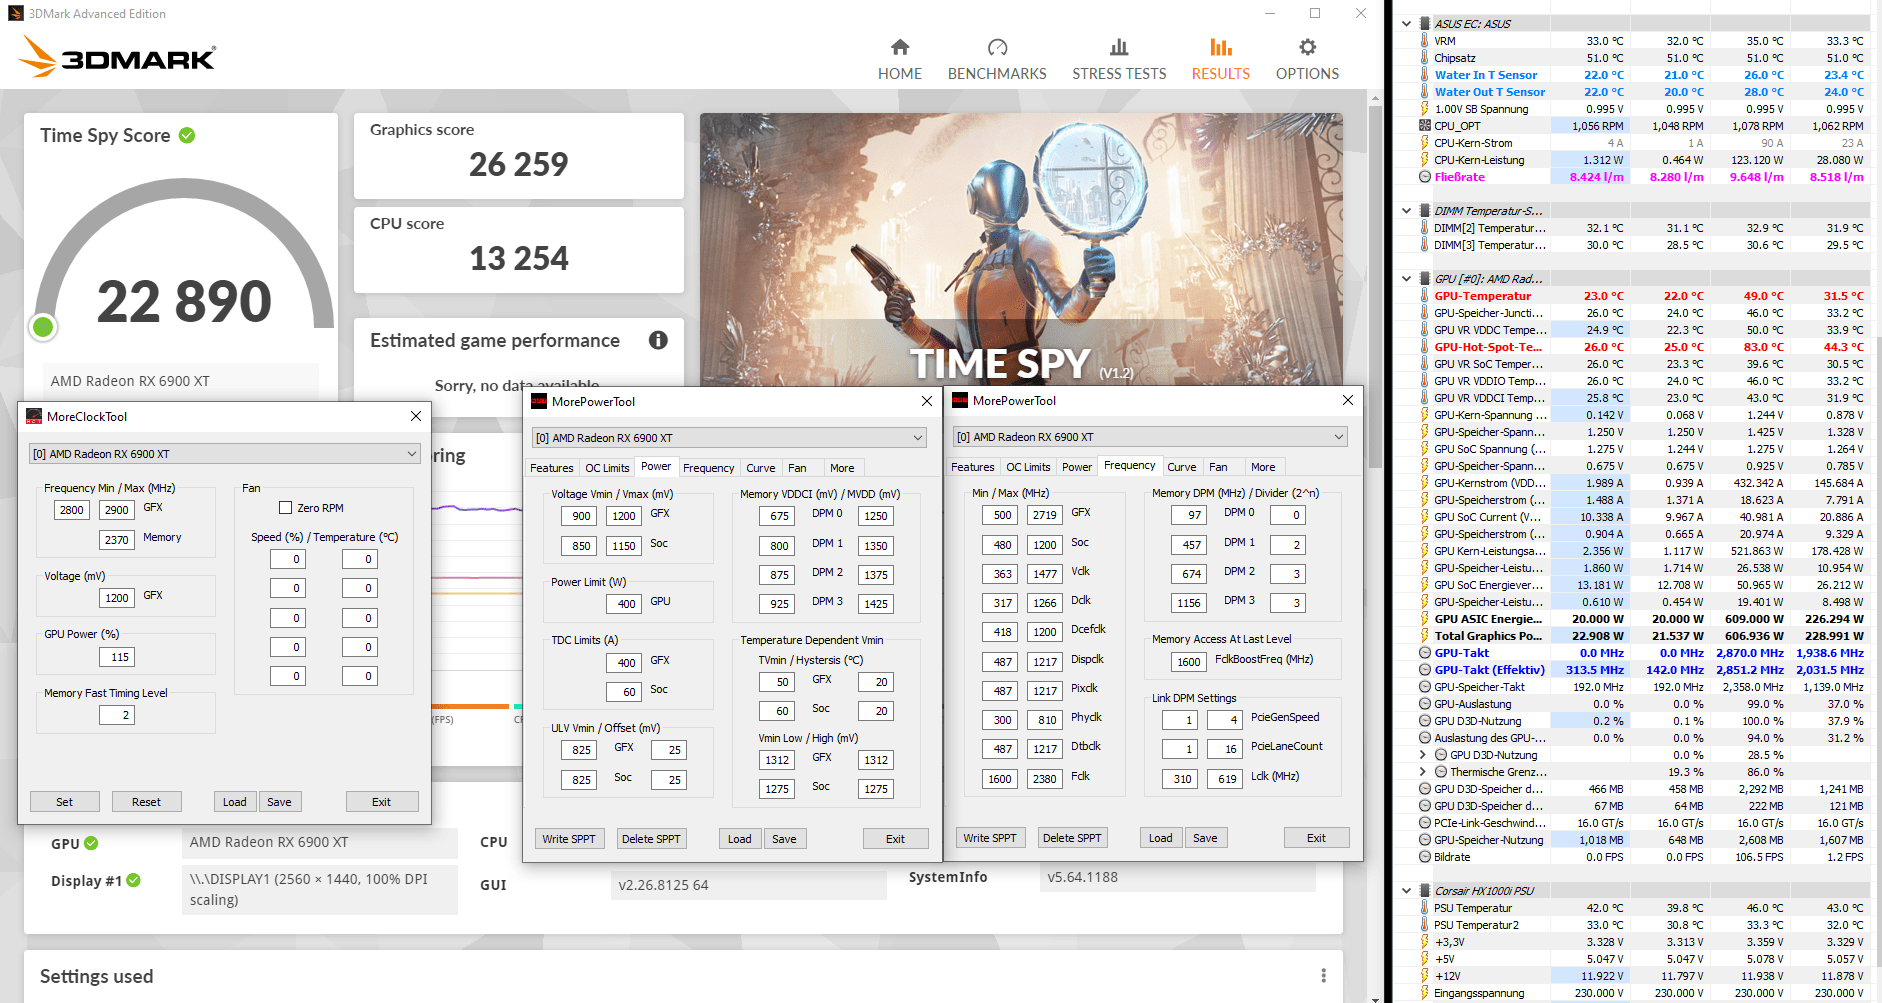
Task: Click the bolt icon beside CPU-Kern-Leistung
Action: tap(1425, 160)
